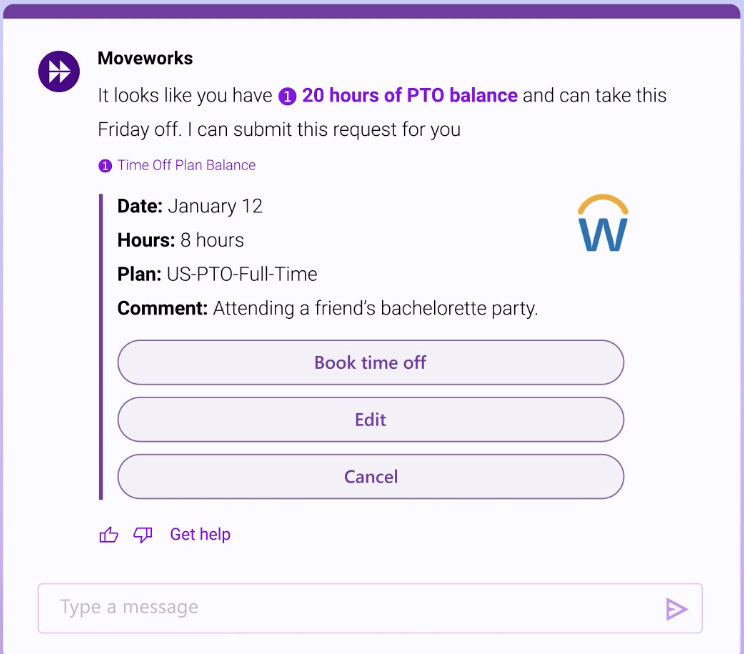Select the Date: January 12 line
Viewport: 744px width, 654px height.
[x=190, y=206]
